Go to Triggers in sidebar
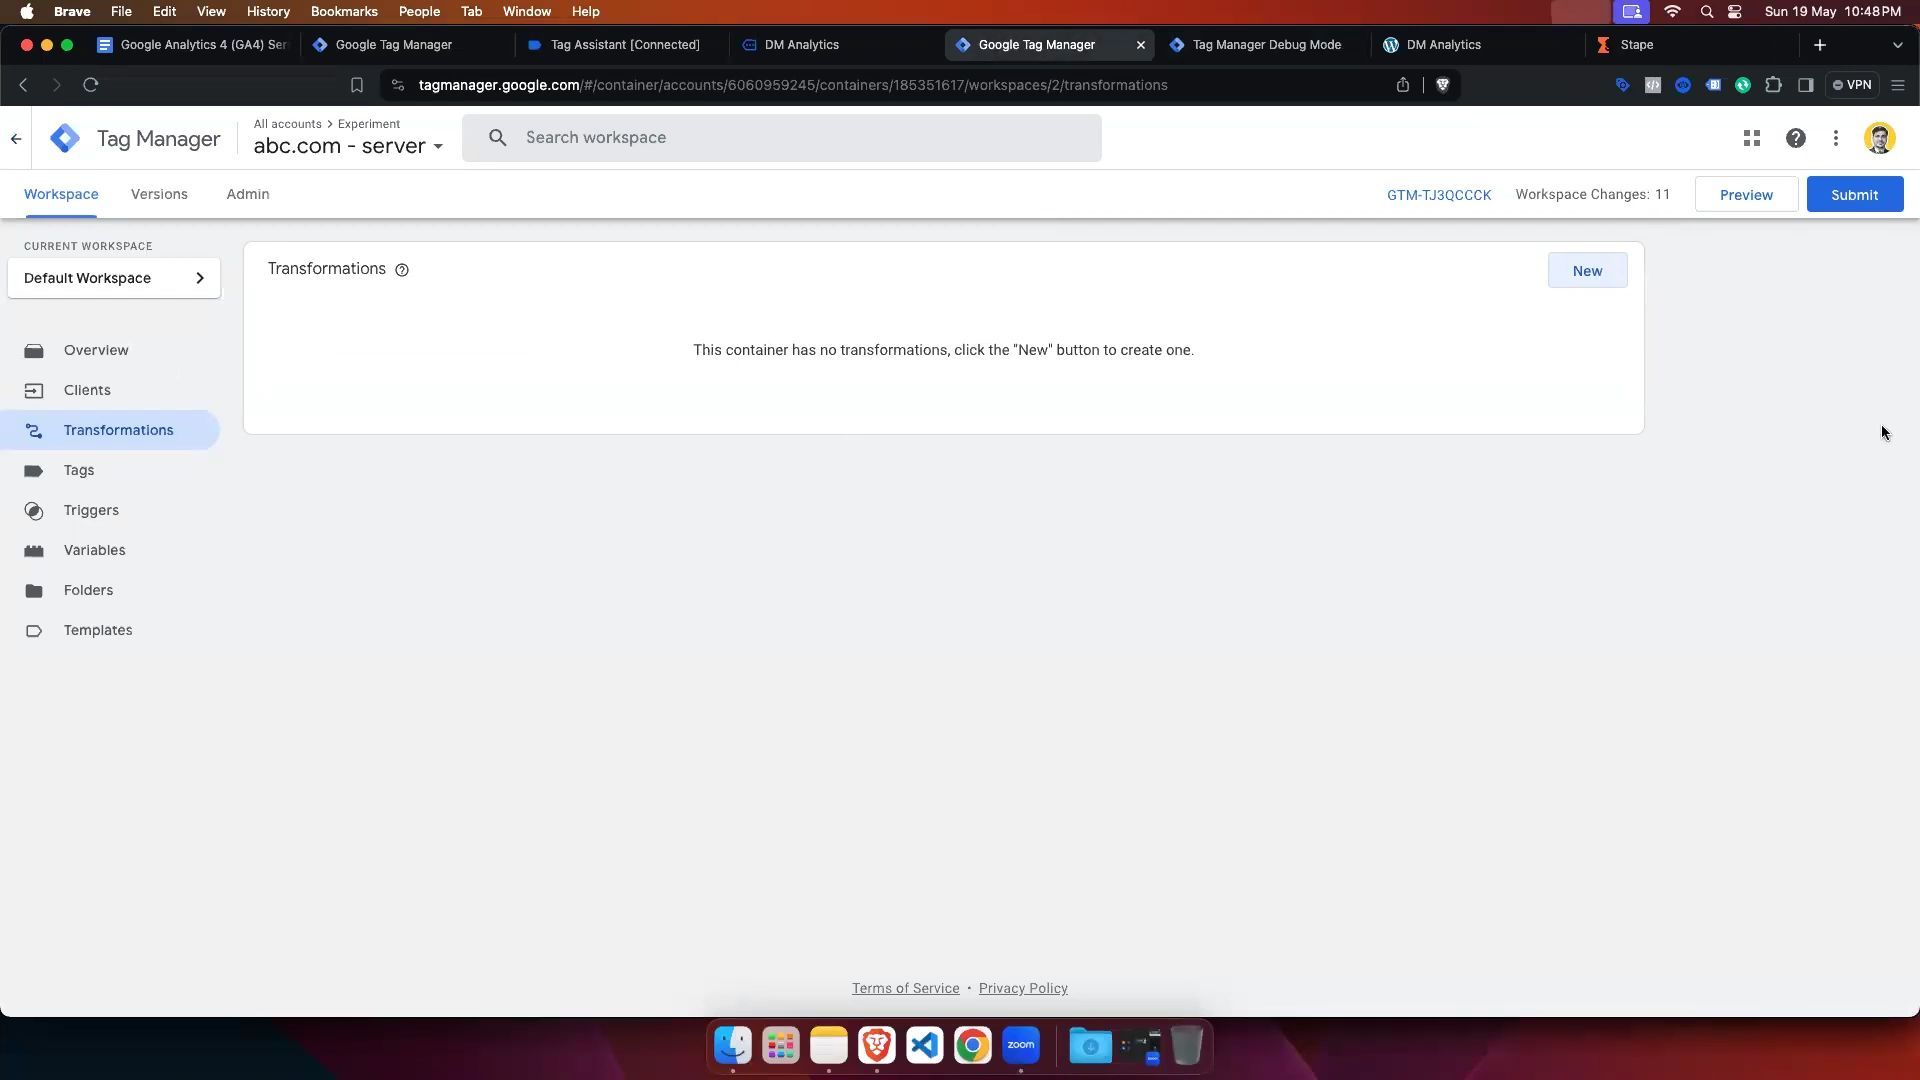The height and width of the screenshot is (1080, 1920). click(x=91, y=510)
